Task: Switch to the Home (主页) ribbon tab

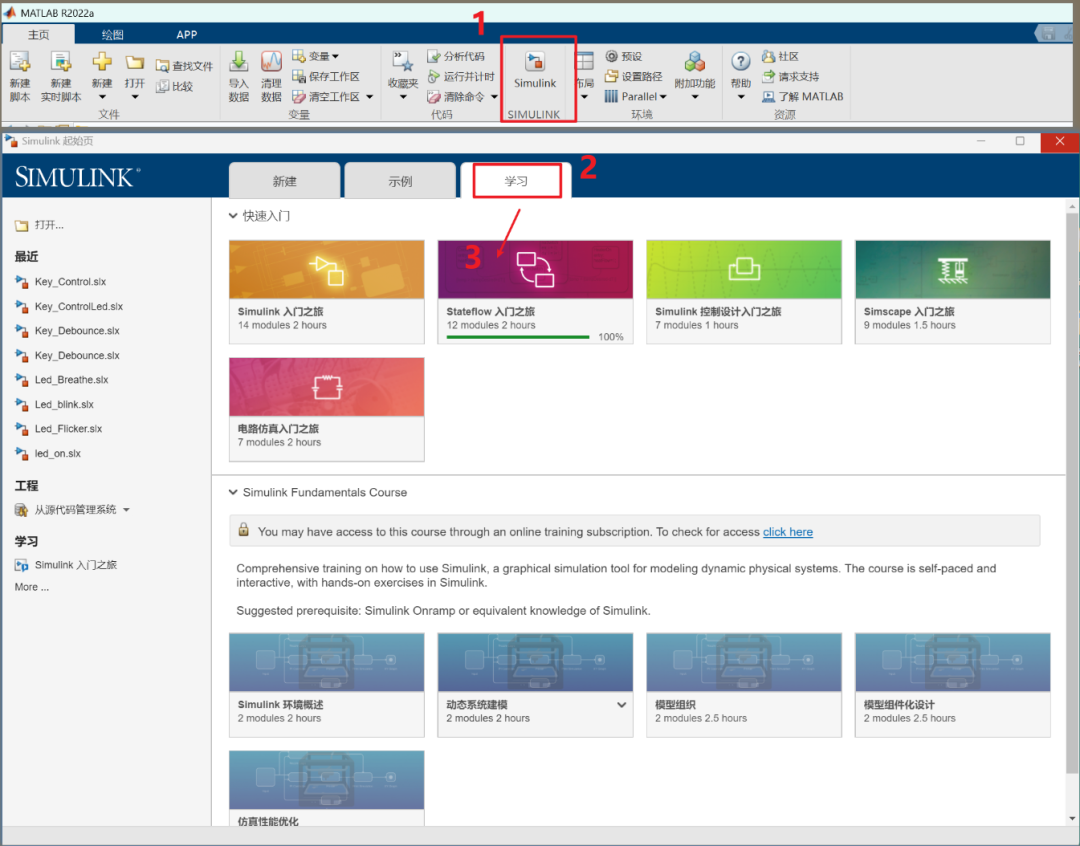Action: pos(39,34)
